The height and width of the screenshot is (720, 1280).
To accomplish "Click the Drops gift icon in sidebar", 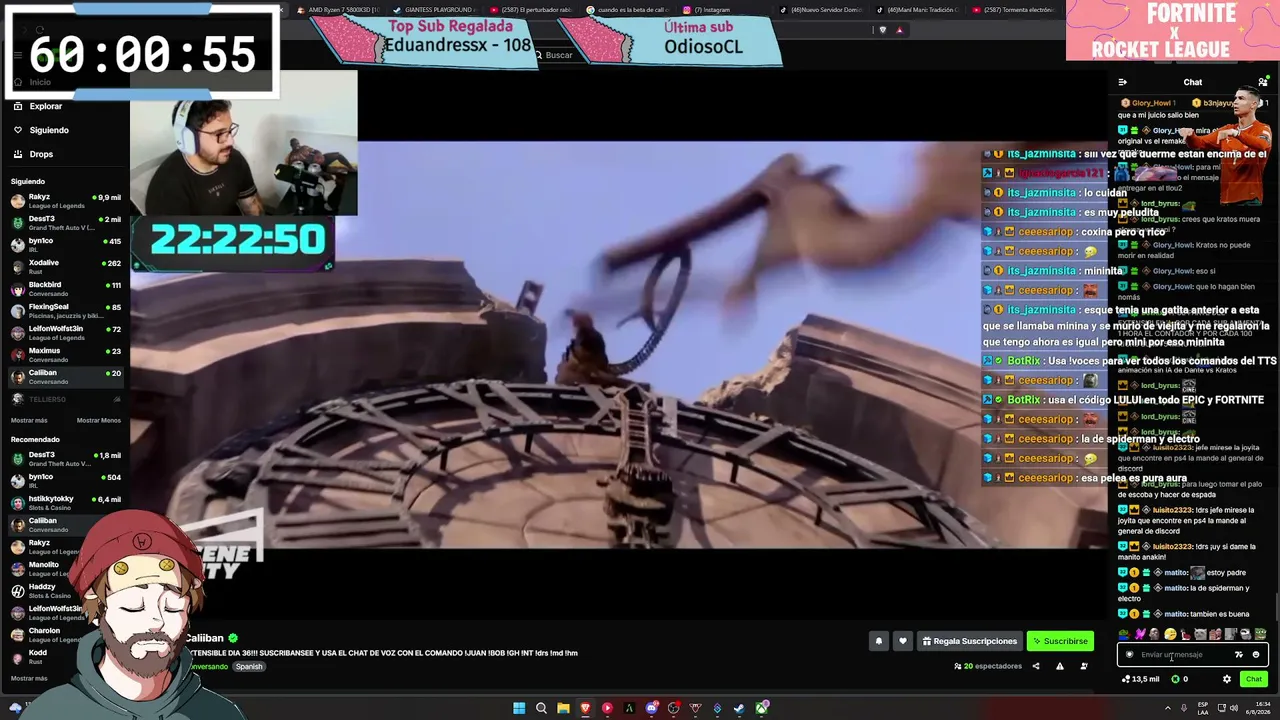I will pos(18,154).
